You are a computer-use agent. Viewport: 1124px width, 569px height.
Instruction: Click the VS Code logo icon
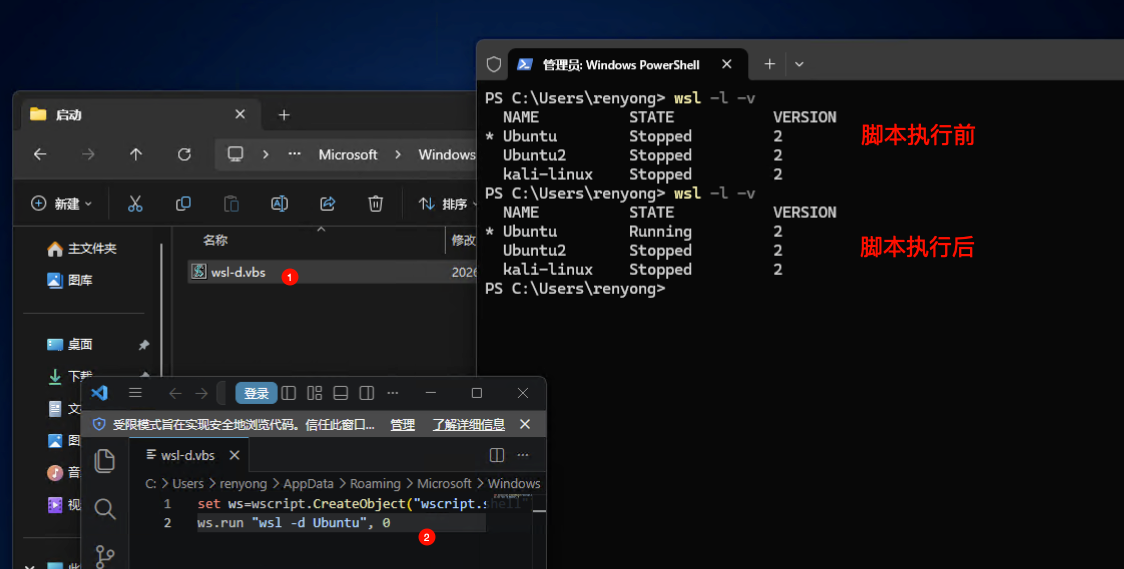pos(100,393)
